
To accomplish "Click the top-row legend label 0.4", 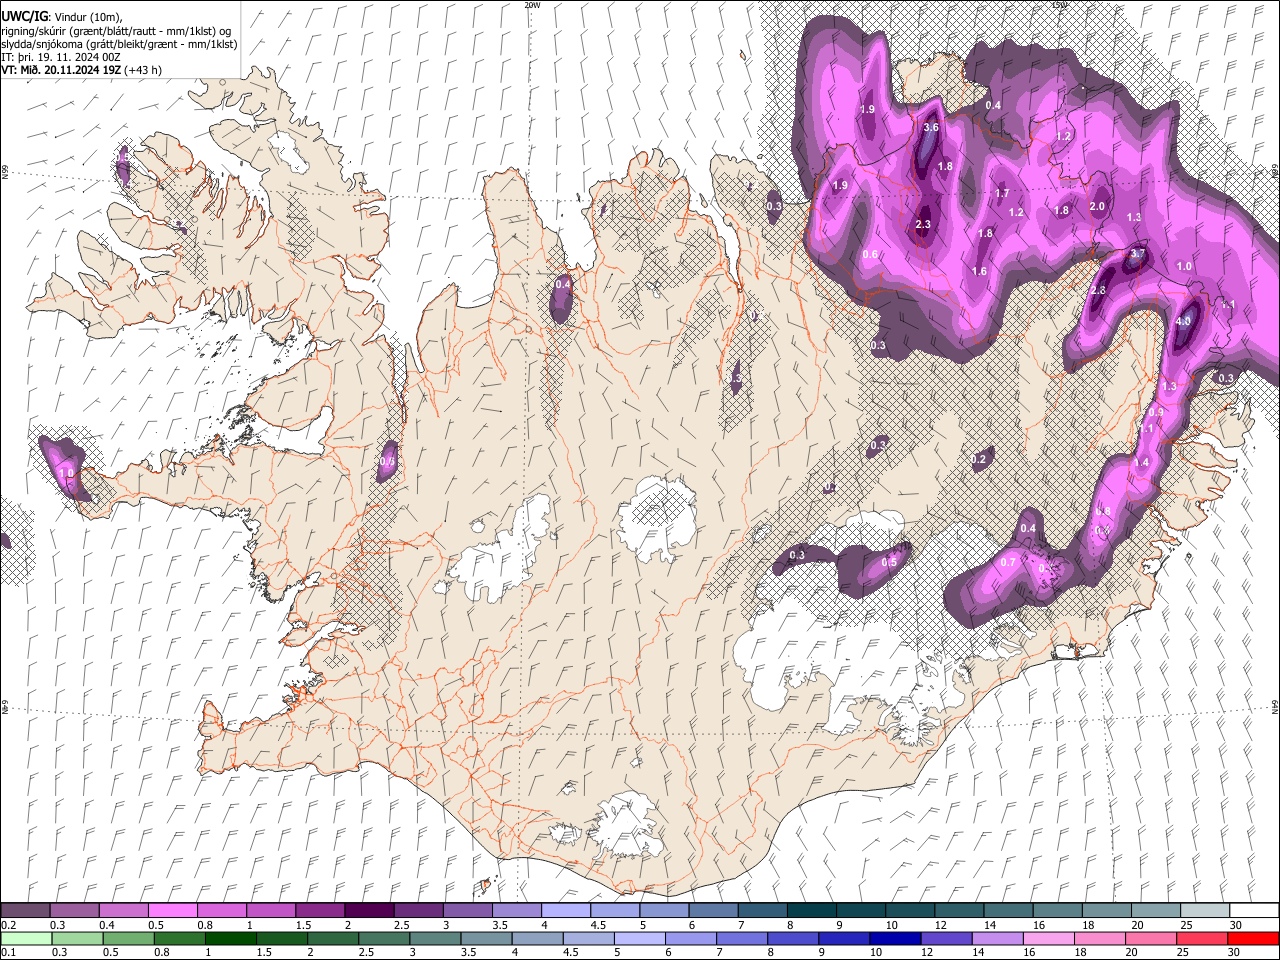I will click(107, 925).
